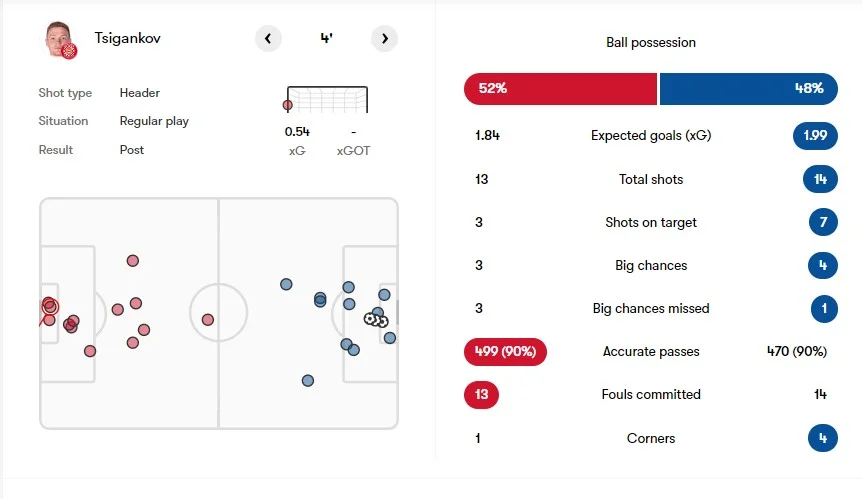Click the blue 48% possession bar
Image resolution: width=862 pixels, height=499 pixels.
[x=748, y=88]
